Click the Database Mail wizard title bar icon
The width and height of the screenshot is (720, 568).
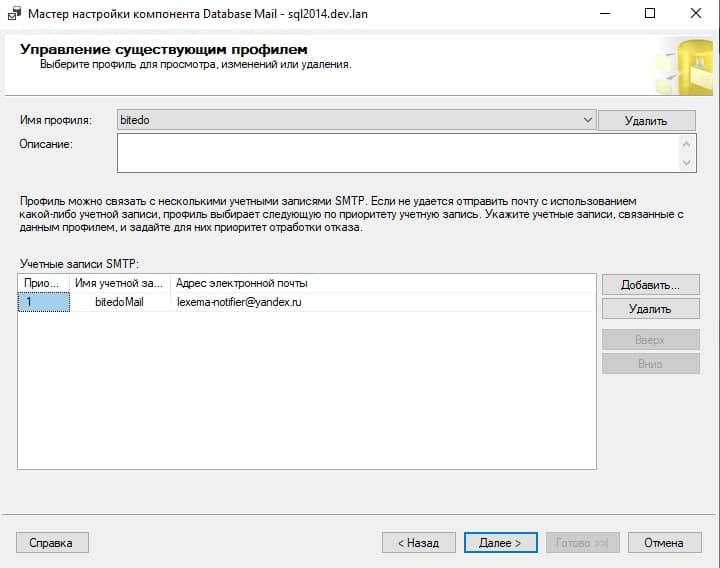pos(14,13)
